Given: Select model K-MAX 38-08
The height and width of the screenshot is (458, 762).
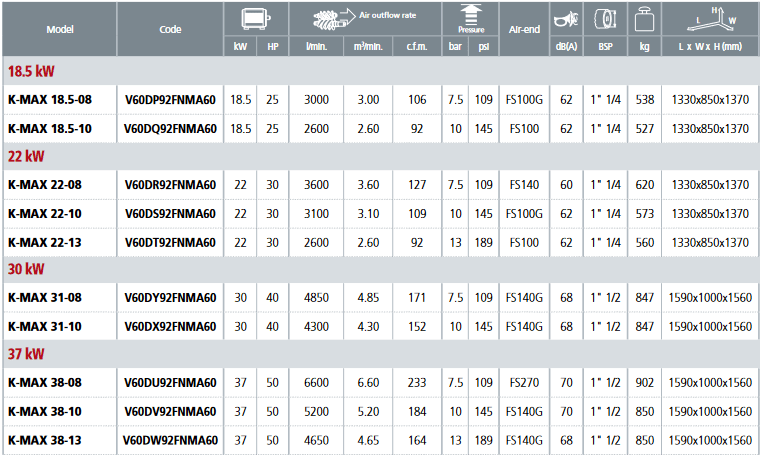Looking at the screenshot, I should coord(45,383).
